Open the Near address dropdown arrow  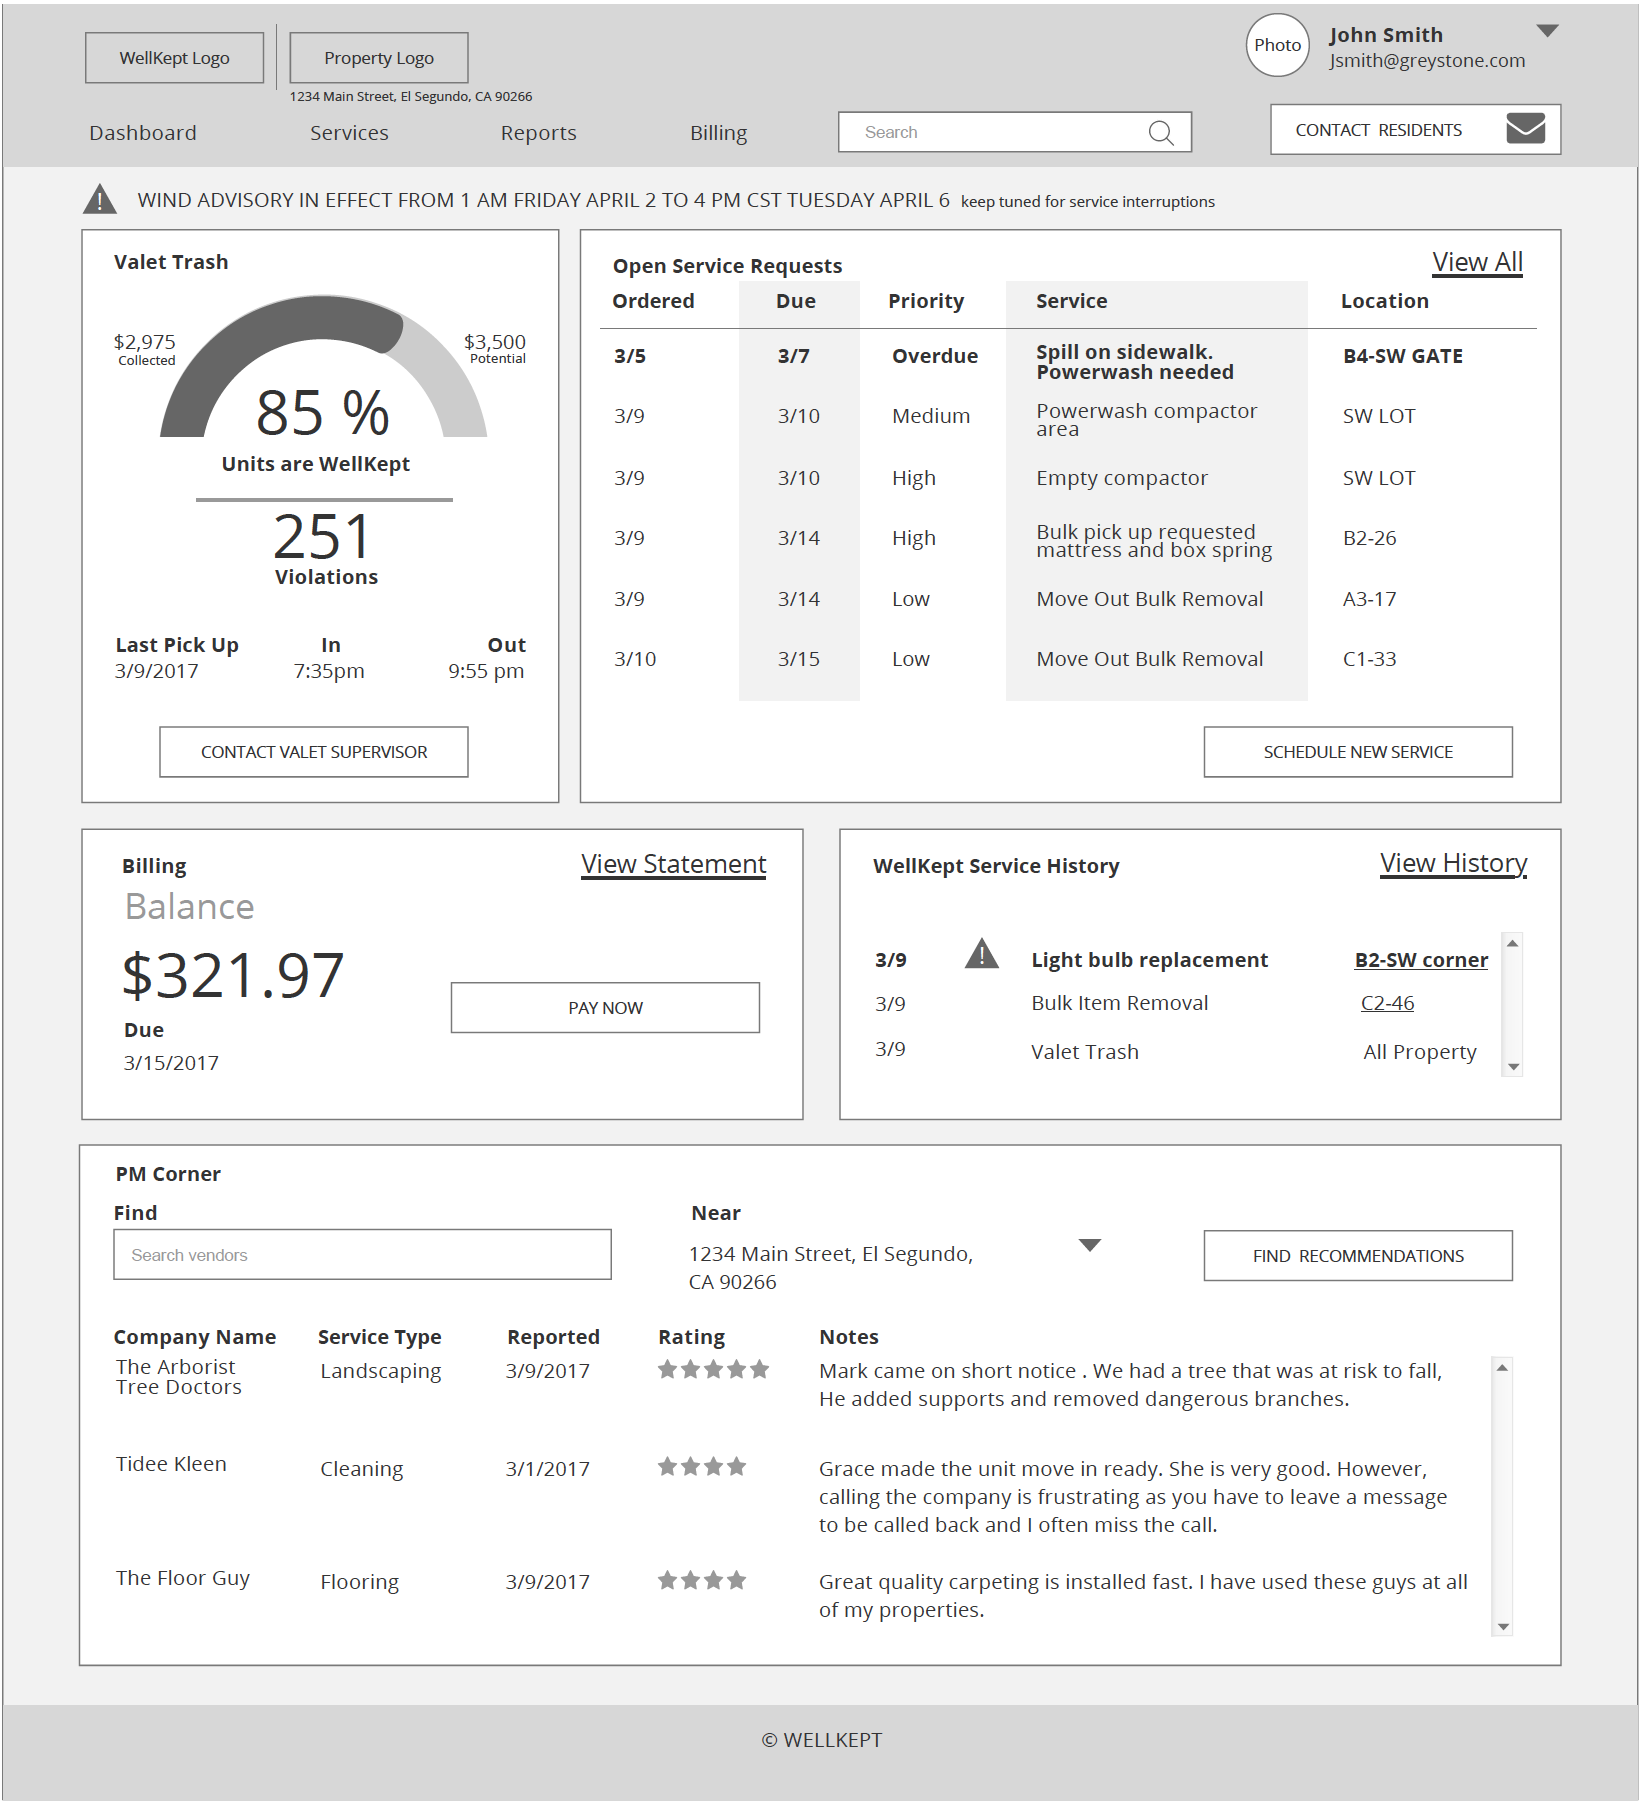pyautogui.click(x=1090, y=1245)
